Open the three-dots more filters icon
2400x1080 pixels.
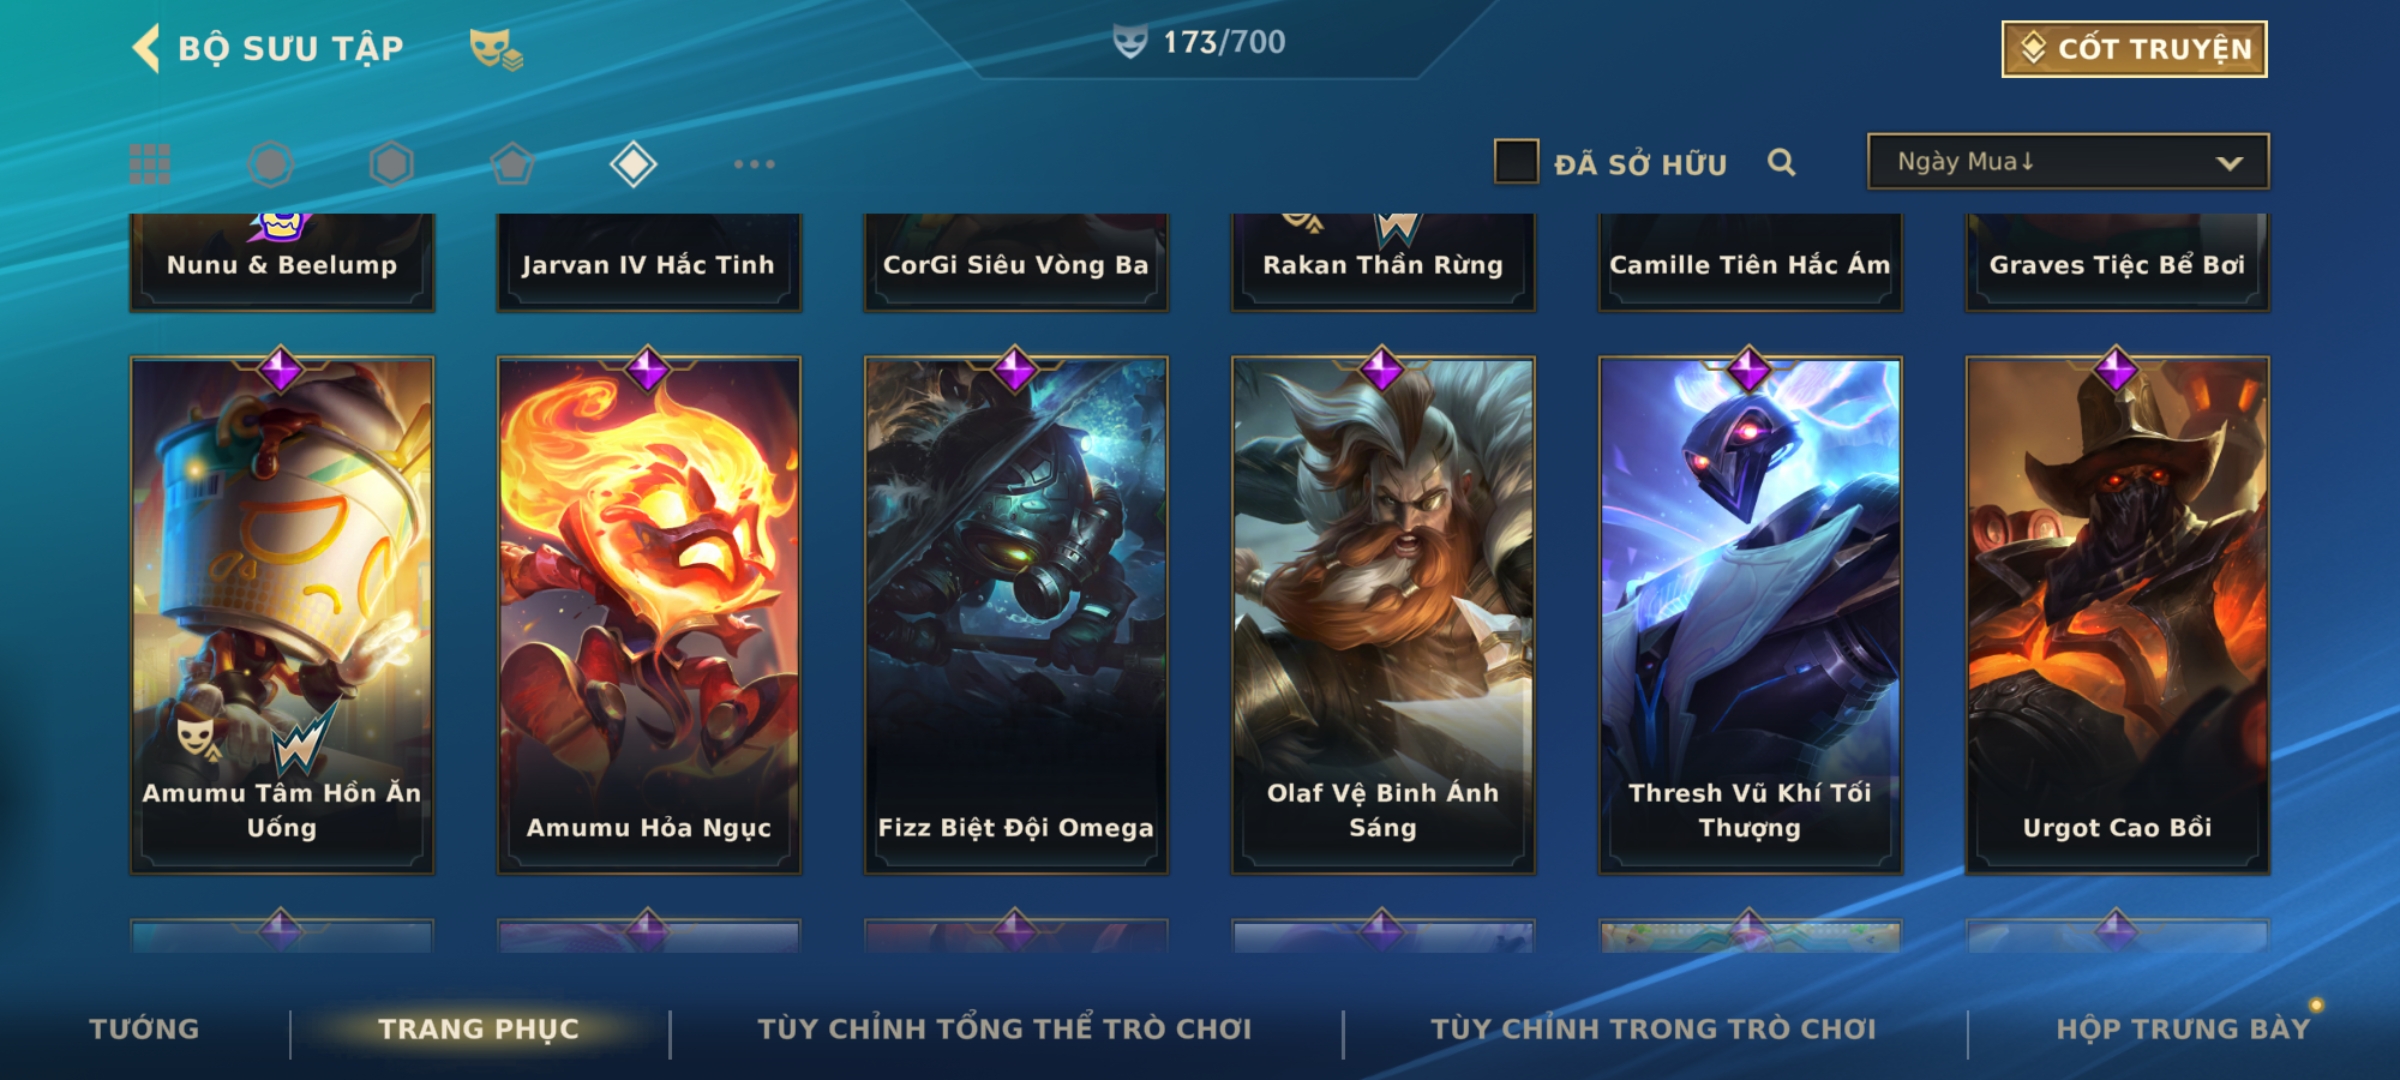click(x=754, y=164)
